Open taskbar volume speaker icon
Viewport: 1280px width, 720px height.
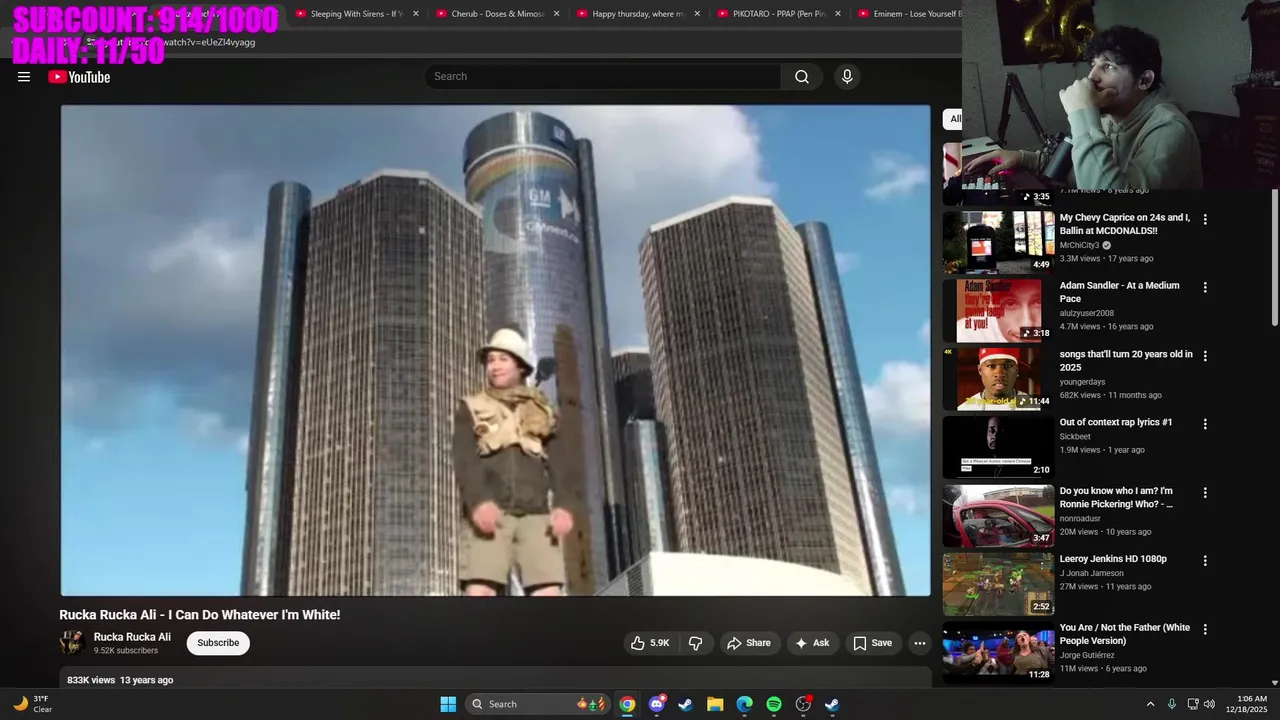tap(1209, 704)
